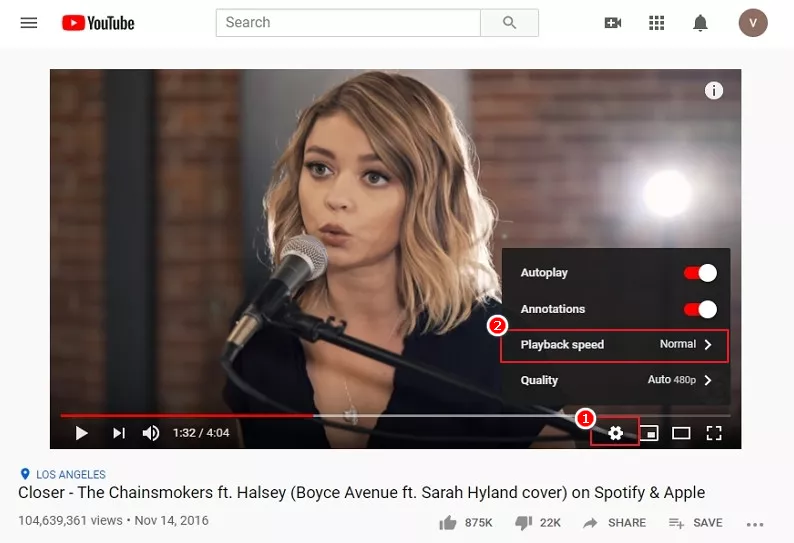Screen dimensions: 794x543
Task: Go to YouTube home via logo
Action: click(98, 23)
